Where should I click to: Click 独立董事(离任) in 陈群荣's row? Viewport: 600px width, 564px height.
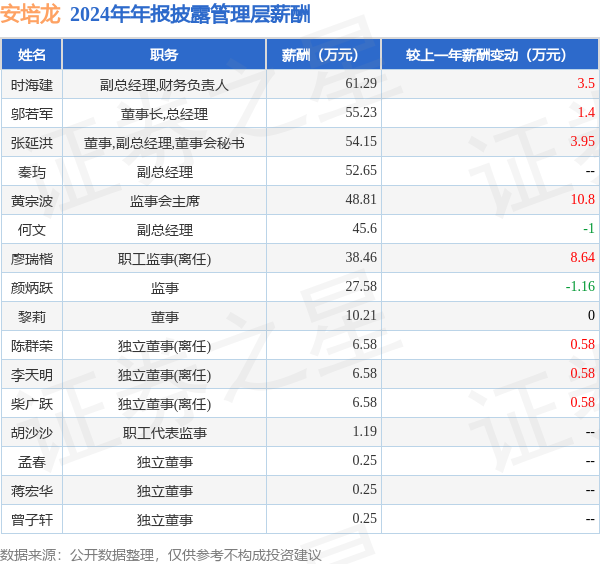164,346
